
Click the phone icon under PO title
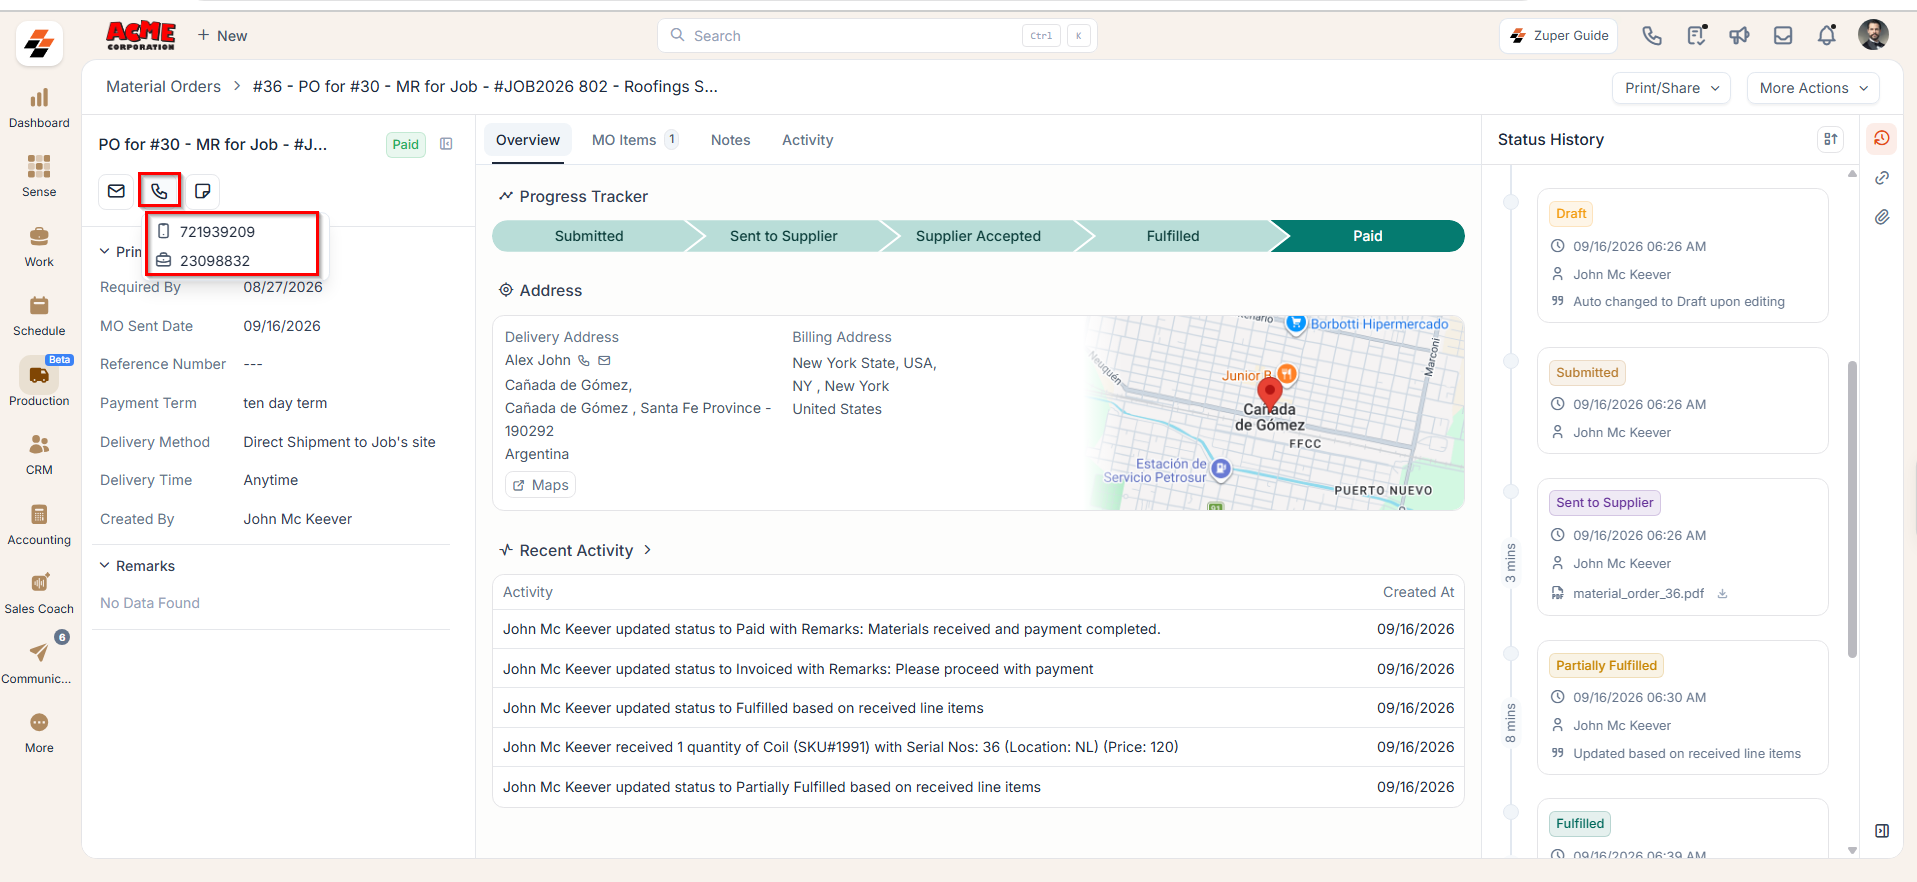coord(160,191)
